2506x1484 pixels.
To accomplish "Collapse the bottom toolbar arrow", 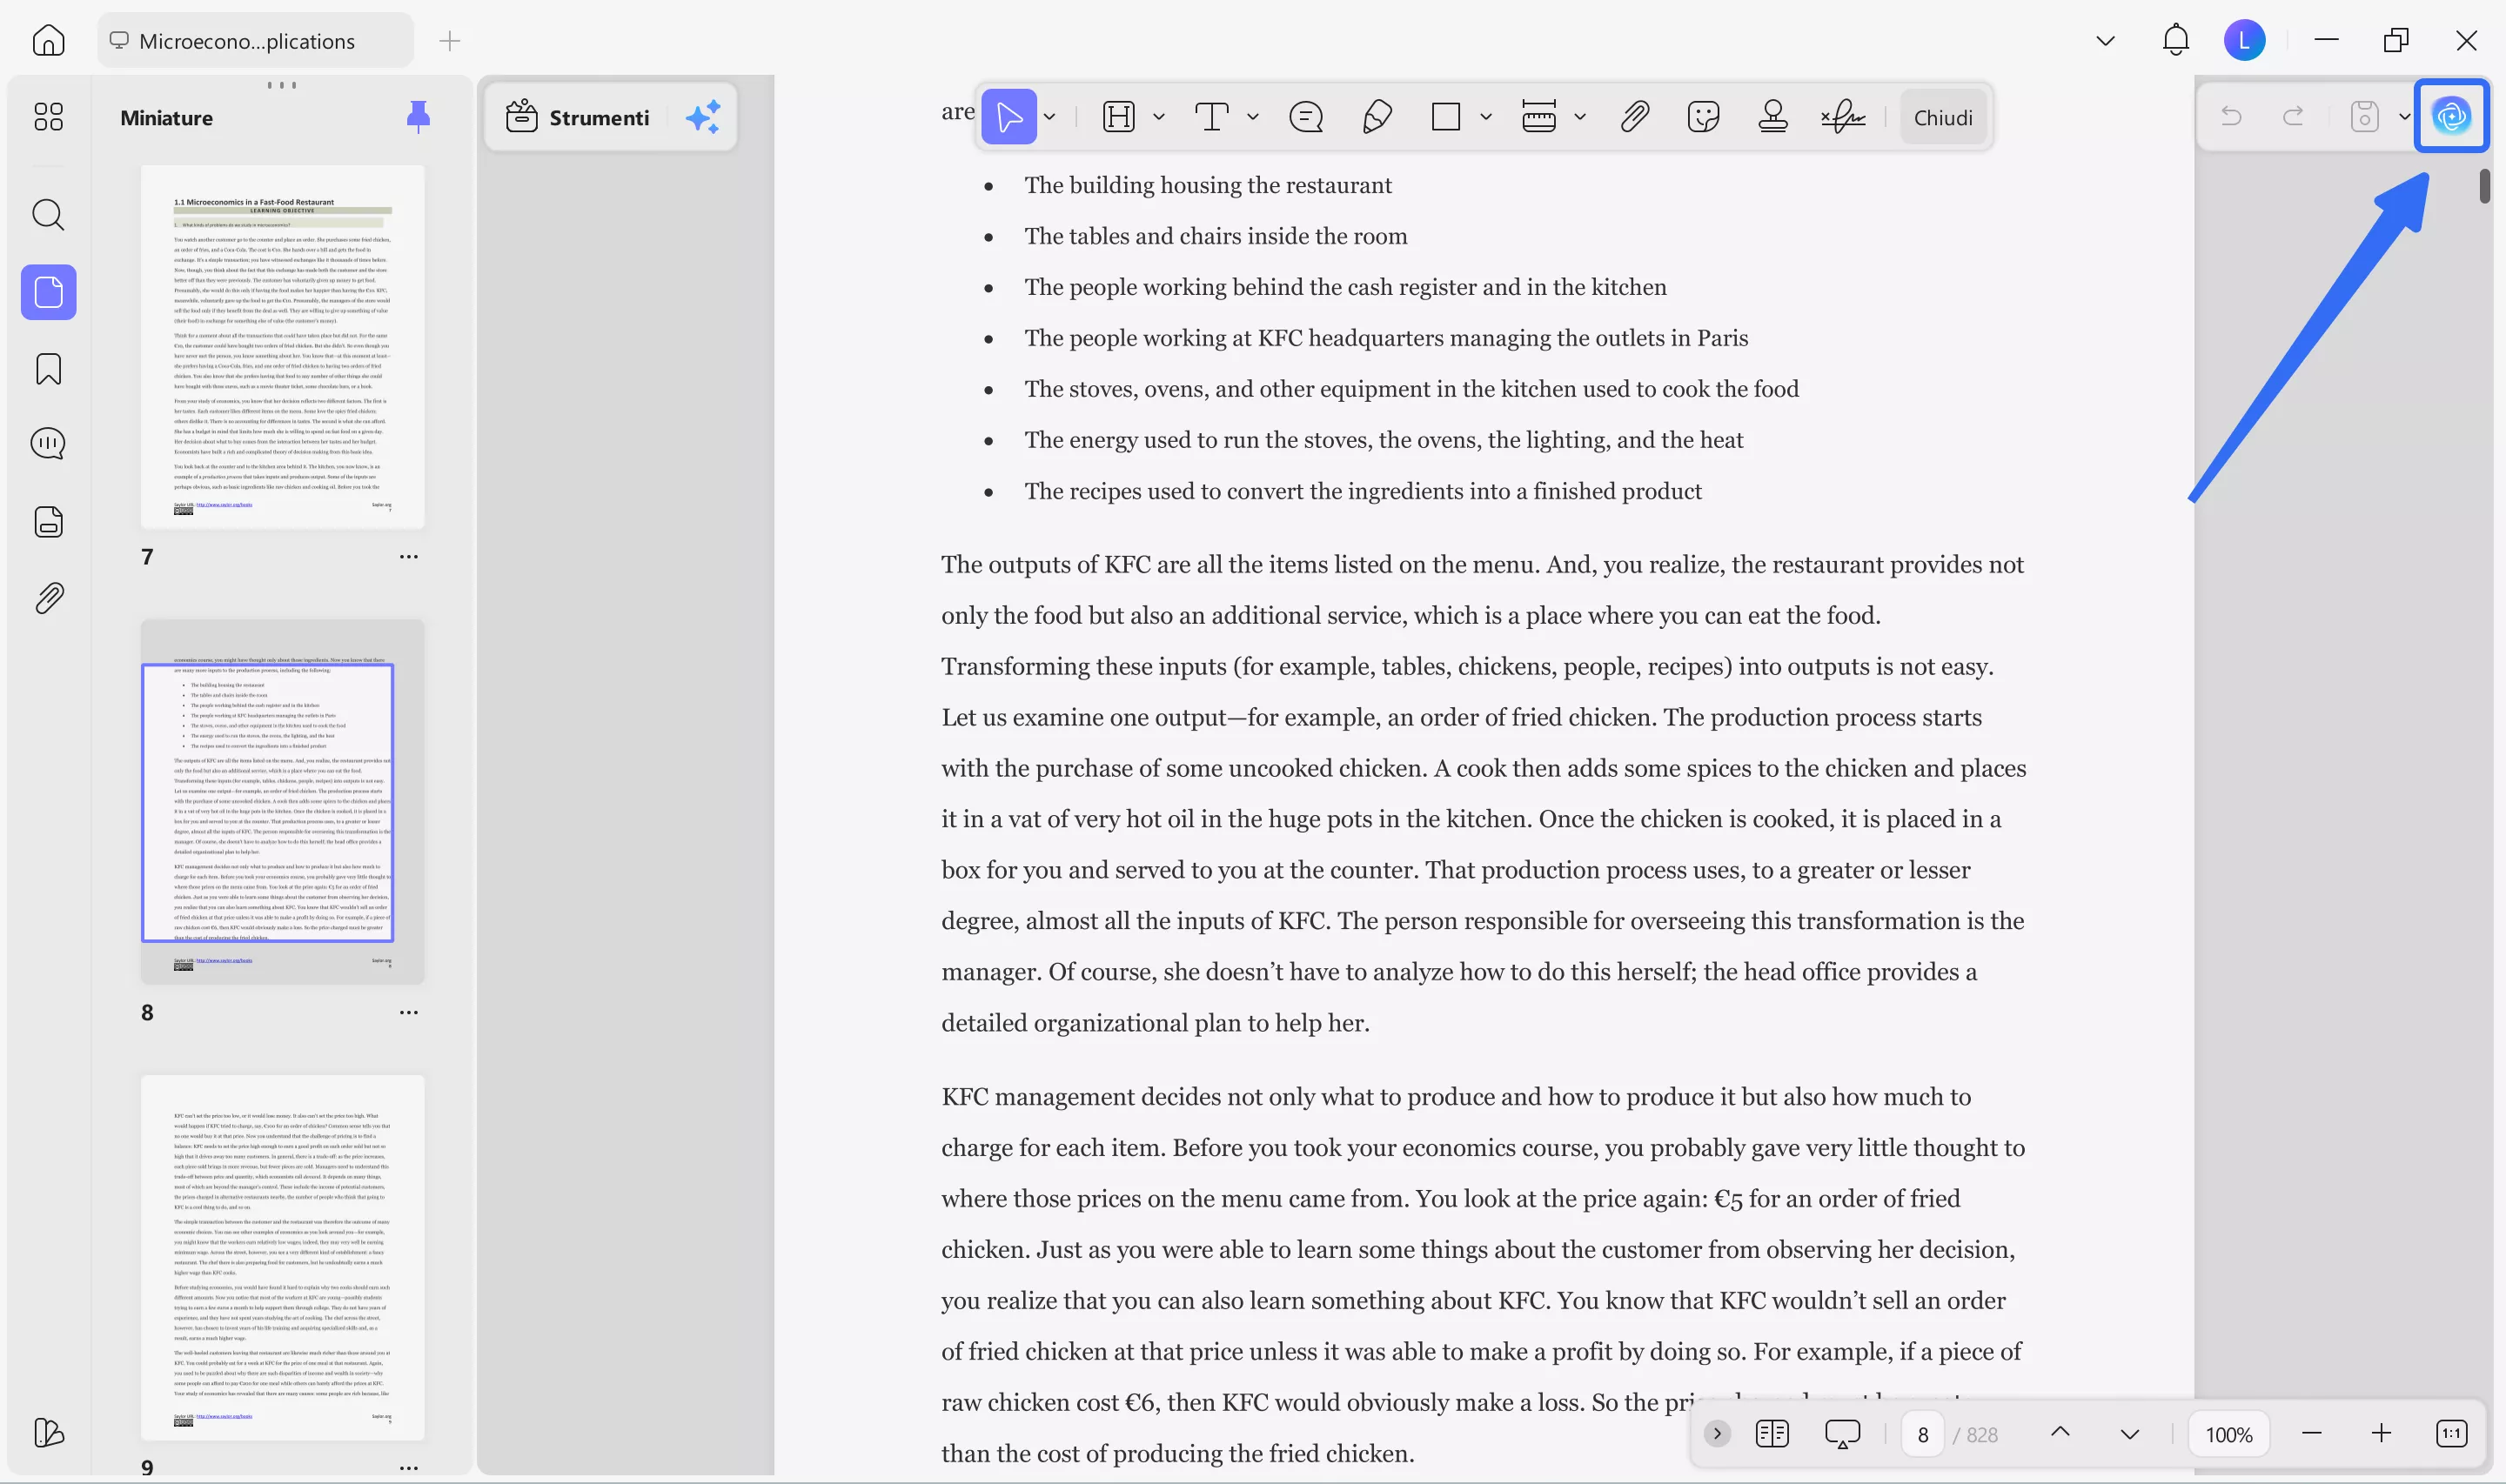I will (1717, 1434).
